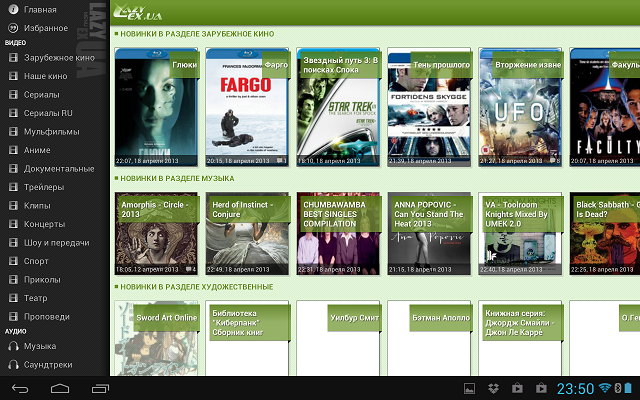The image size is (640, 400).
Task: Open Новинки в разделе художественные heading
Action: [197, 287]
